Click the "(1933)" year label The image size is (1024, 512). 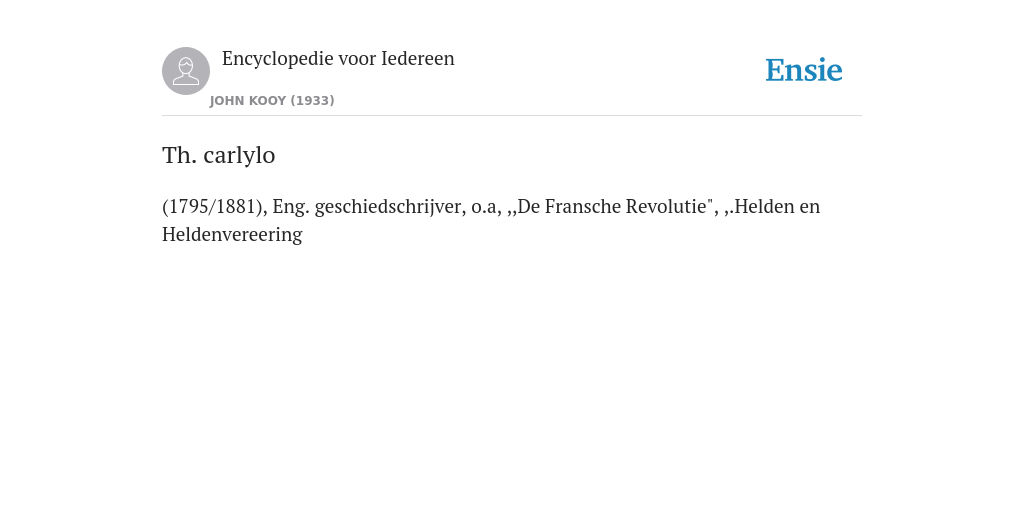click(312, 101)
